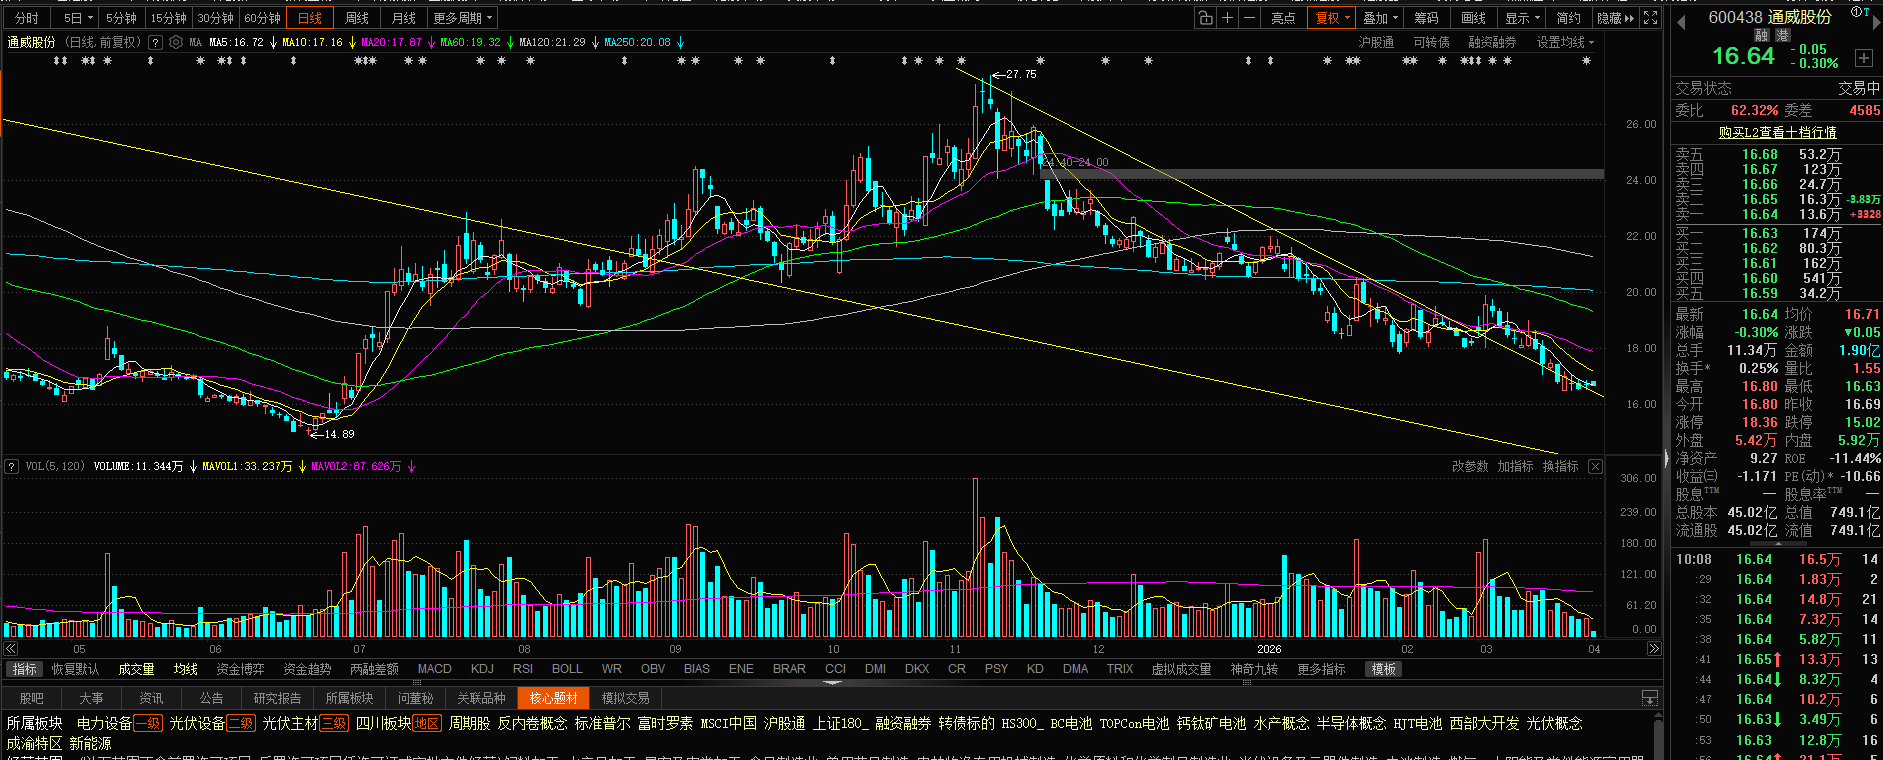
Task: Switch to 月线 monthly chart
Action: tap(404, 18)
